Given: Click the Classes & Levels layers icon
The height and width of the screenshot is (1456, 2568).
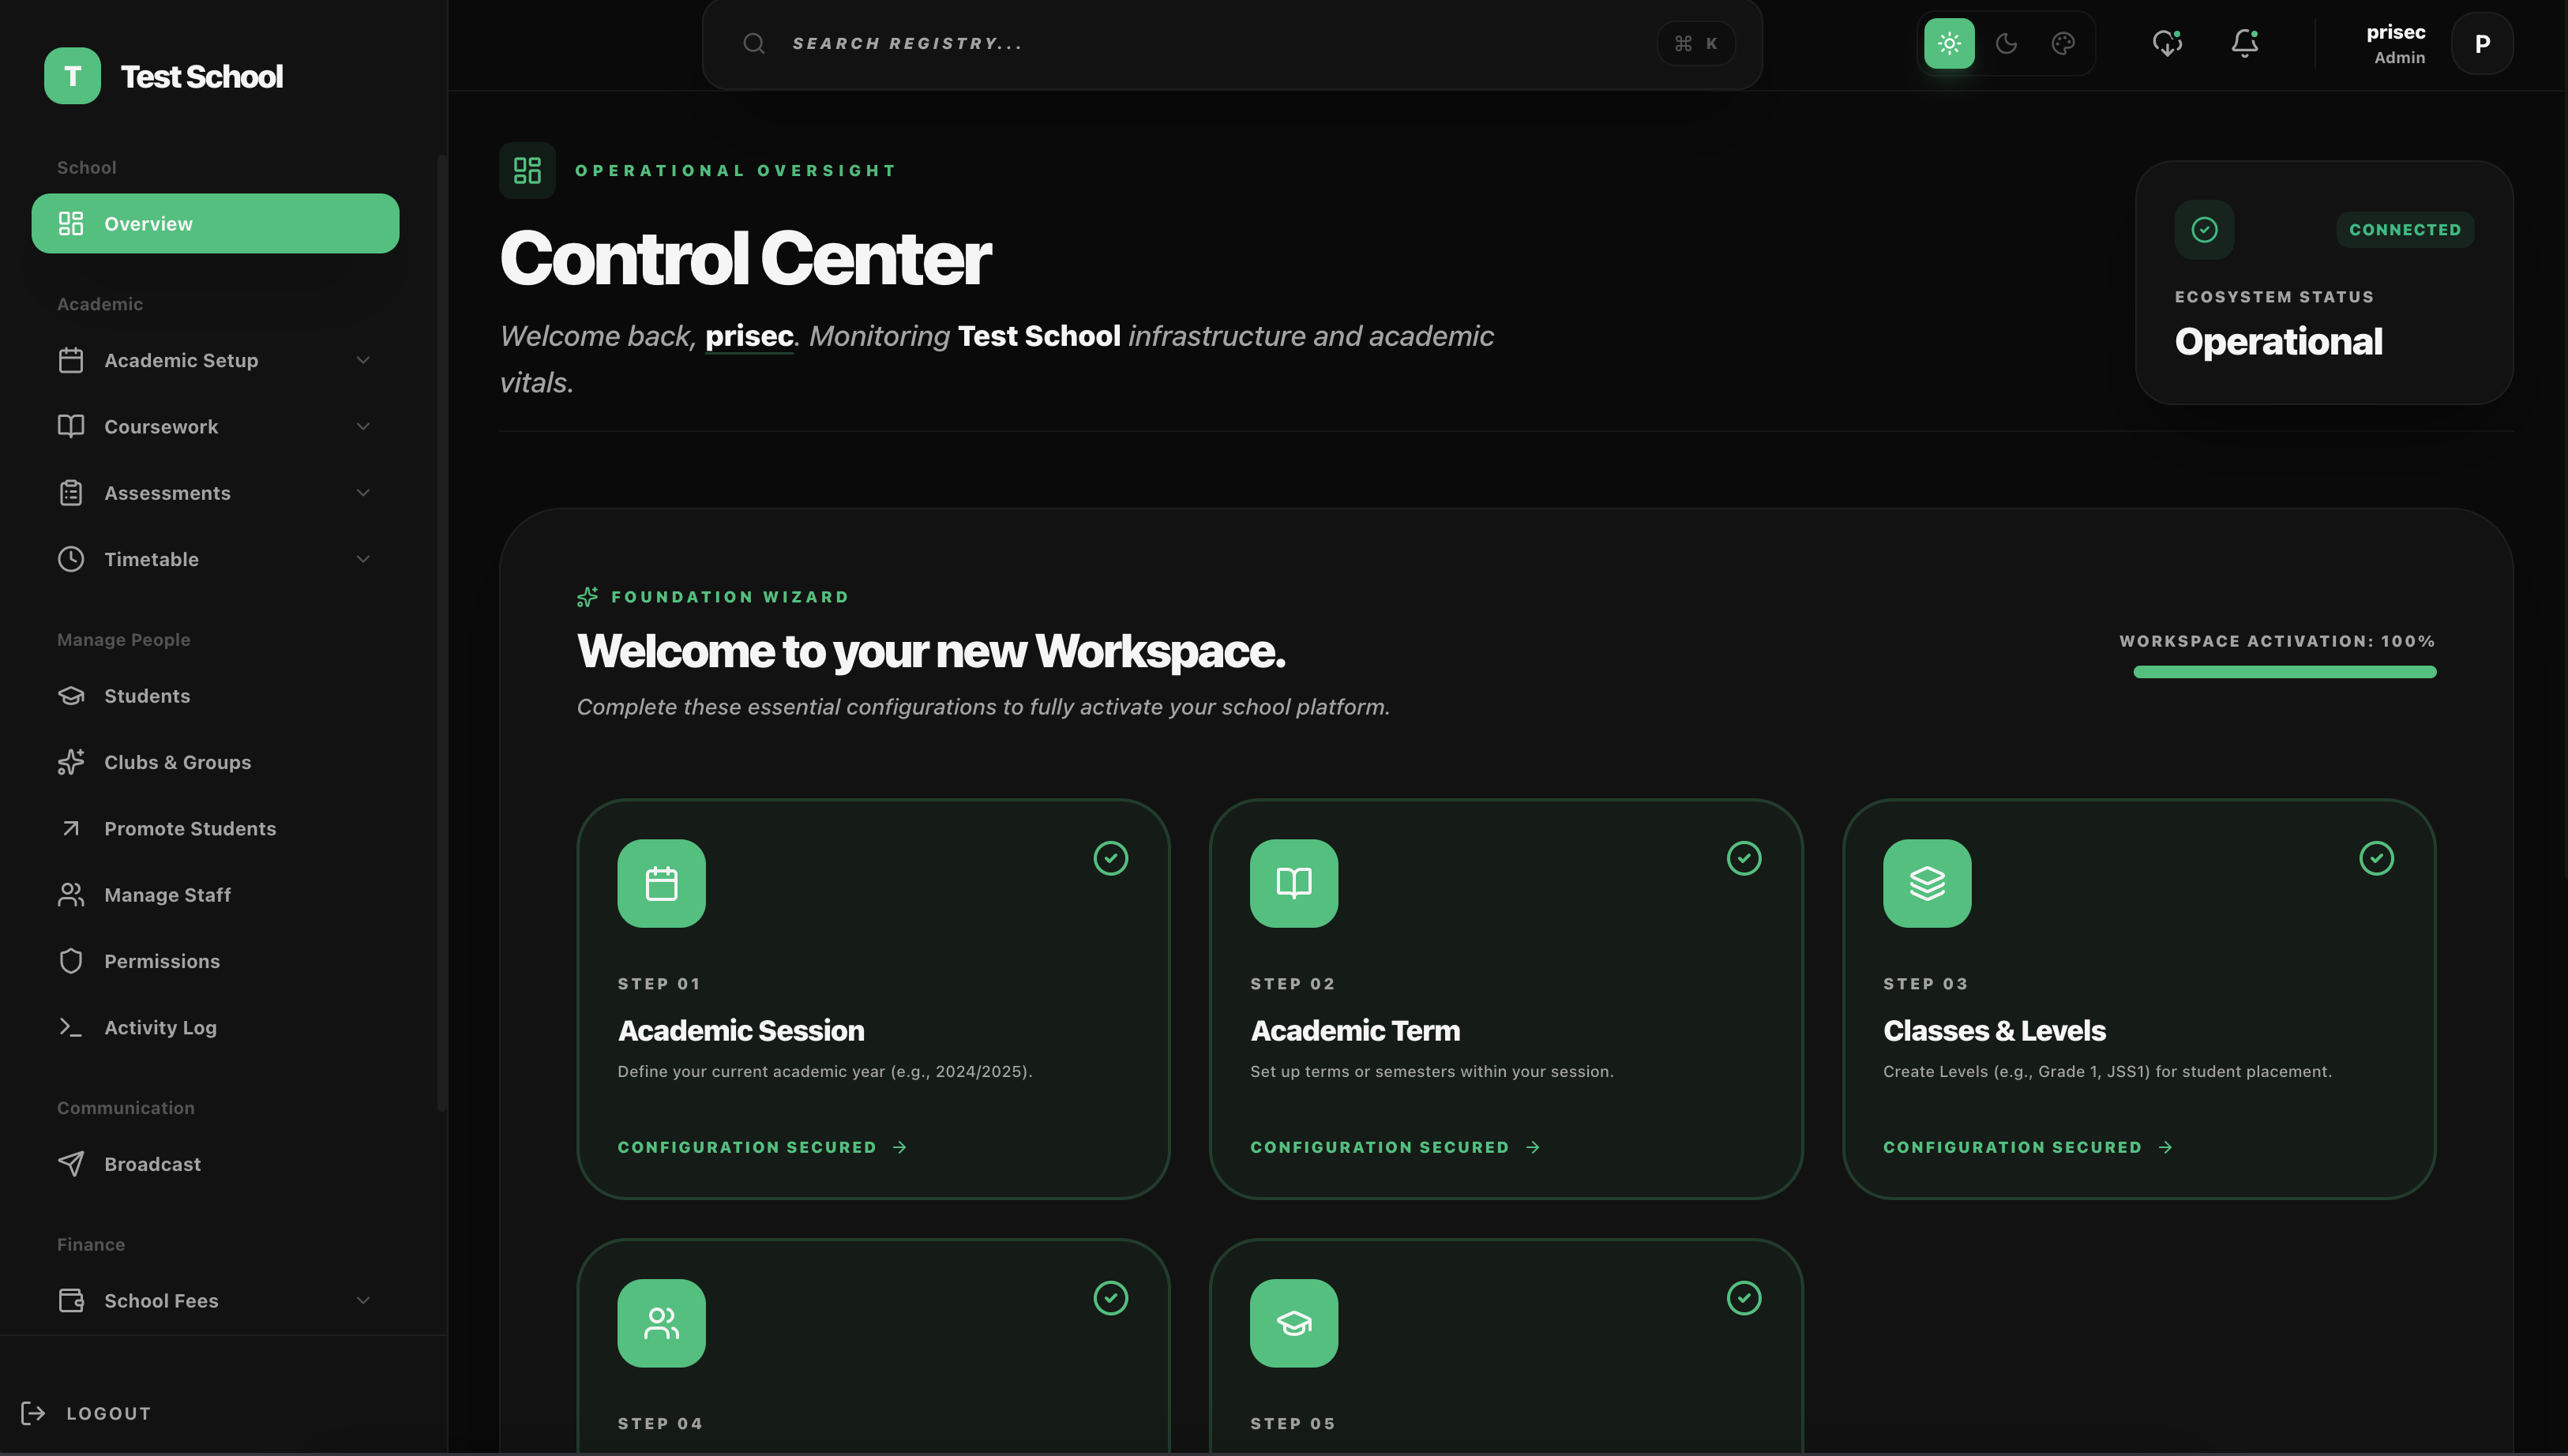Looking at the screenshot, I should coord(1927,883).
